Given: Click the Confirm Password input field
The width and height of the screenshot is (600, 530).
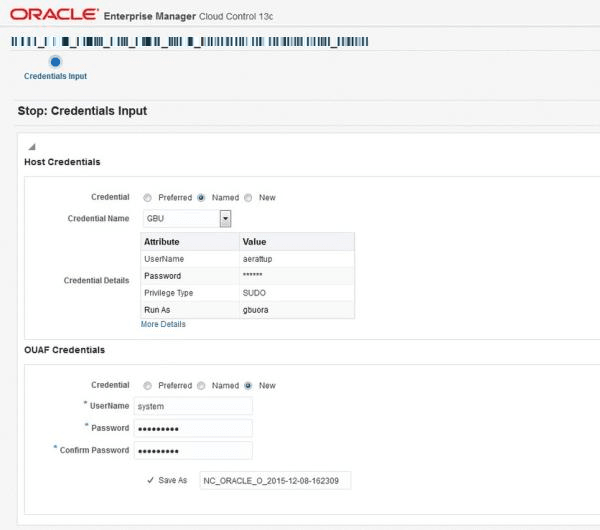Looking at the screenshot, I should [x=193, y=450].
